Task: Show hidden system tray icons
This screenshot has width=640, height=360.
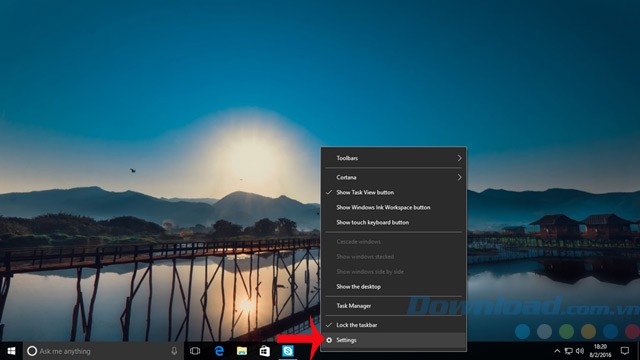Action: coord(557,351)
